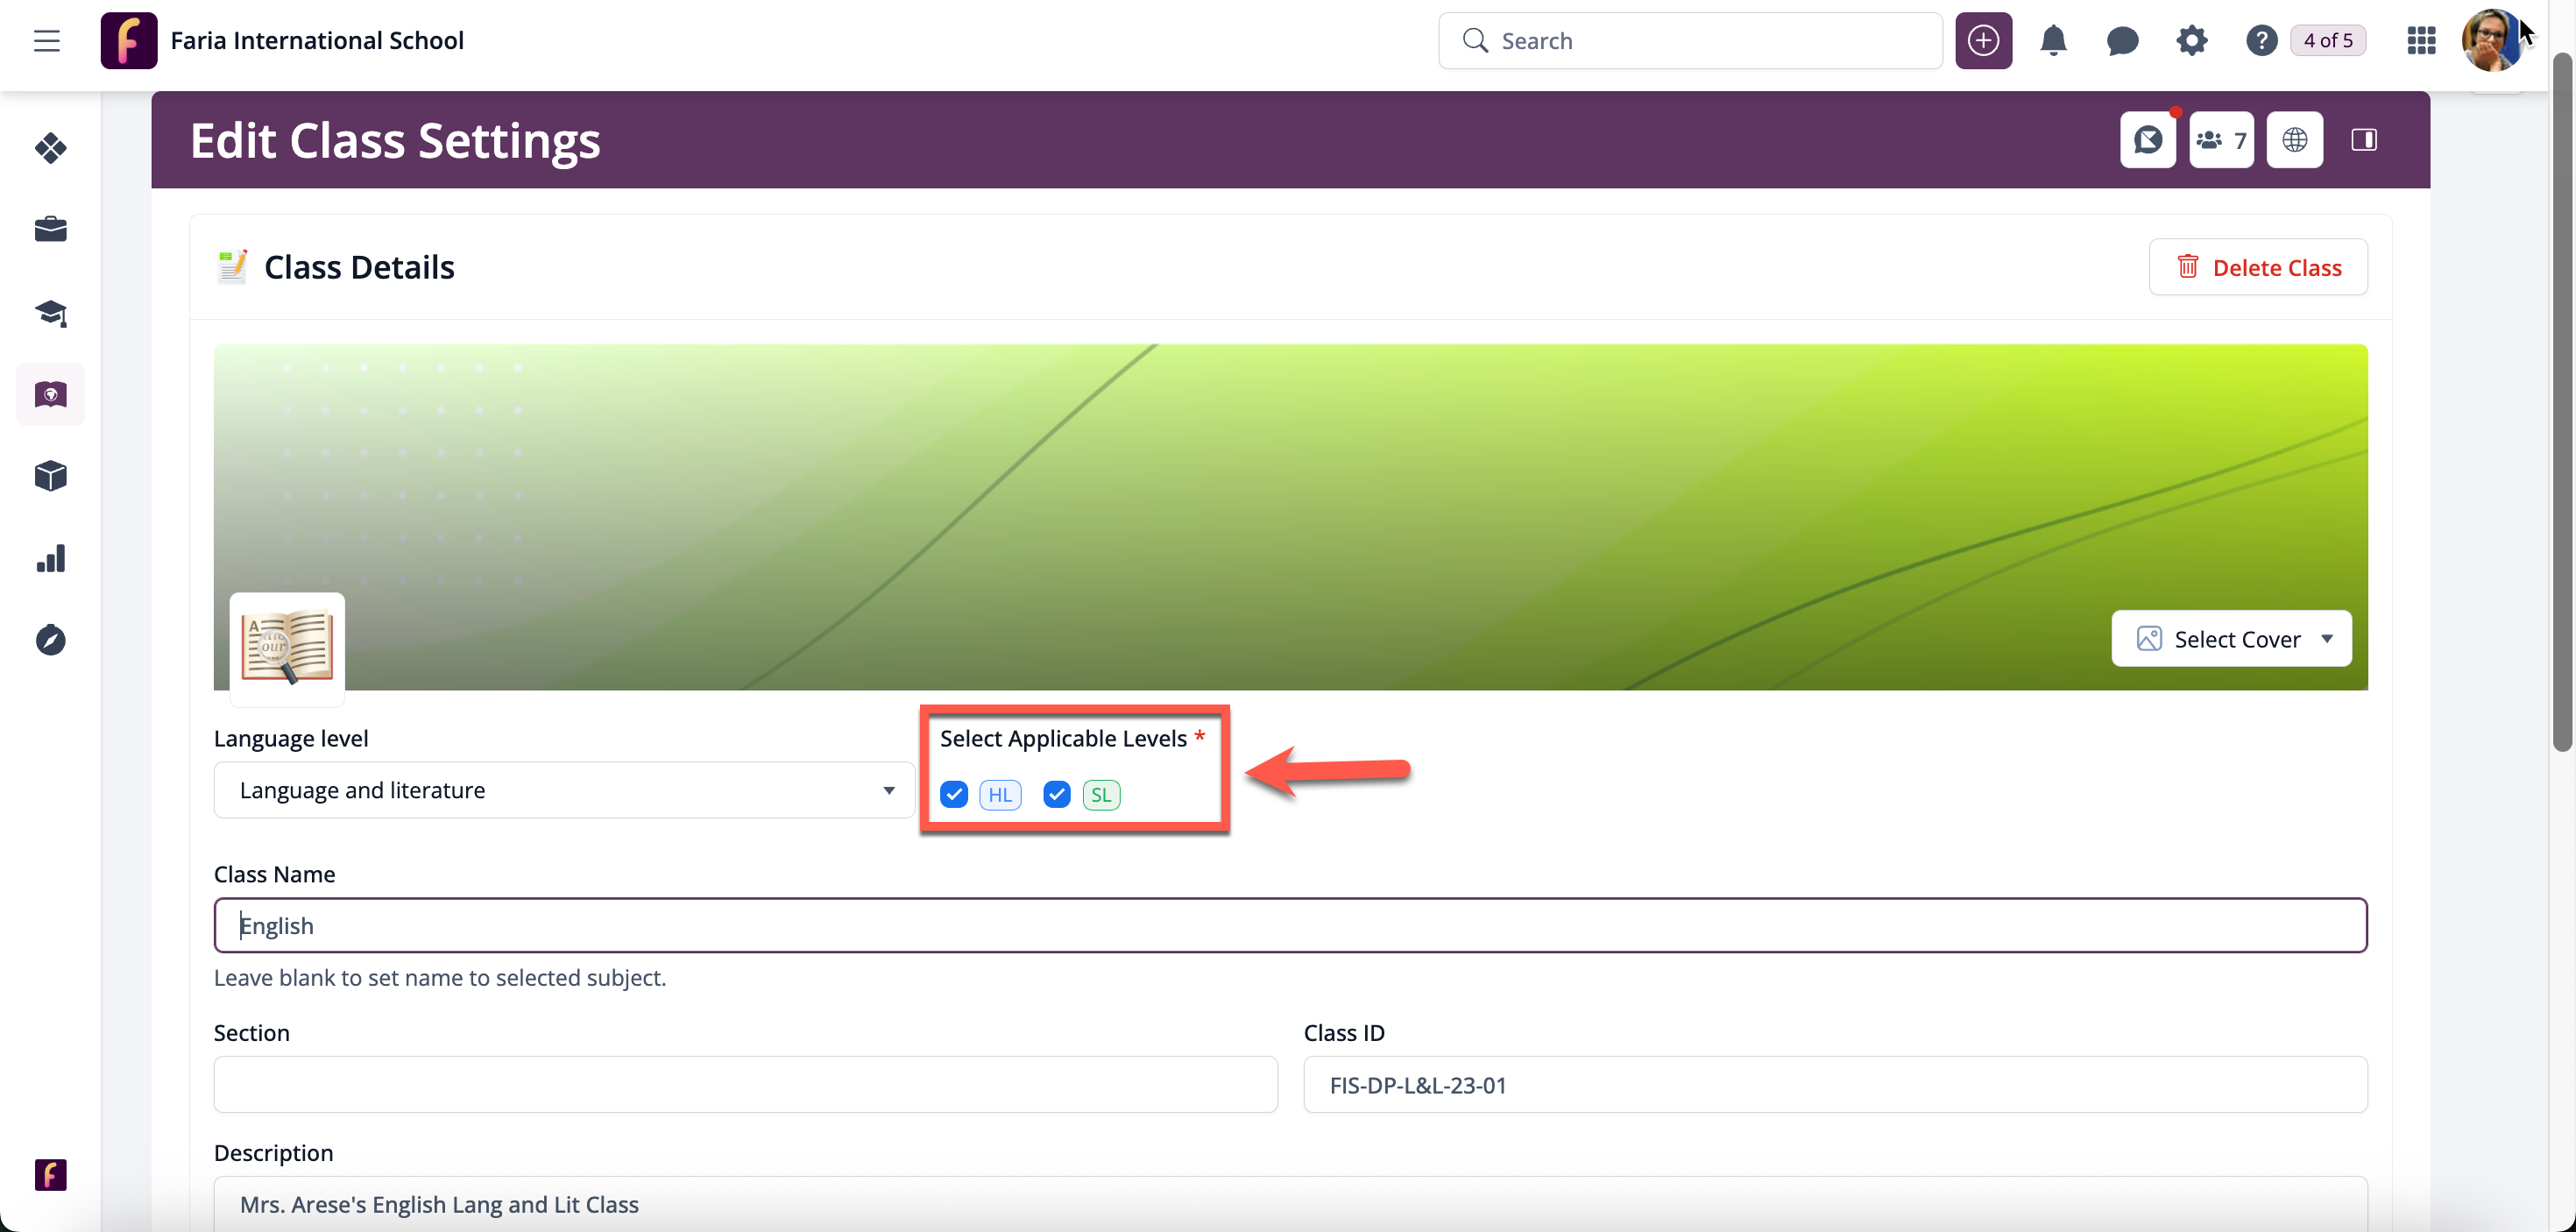Viewport: 2576px width, 1232px height.
Task: Open the apps grid launcher
Action: coord(2421,41)
